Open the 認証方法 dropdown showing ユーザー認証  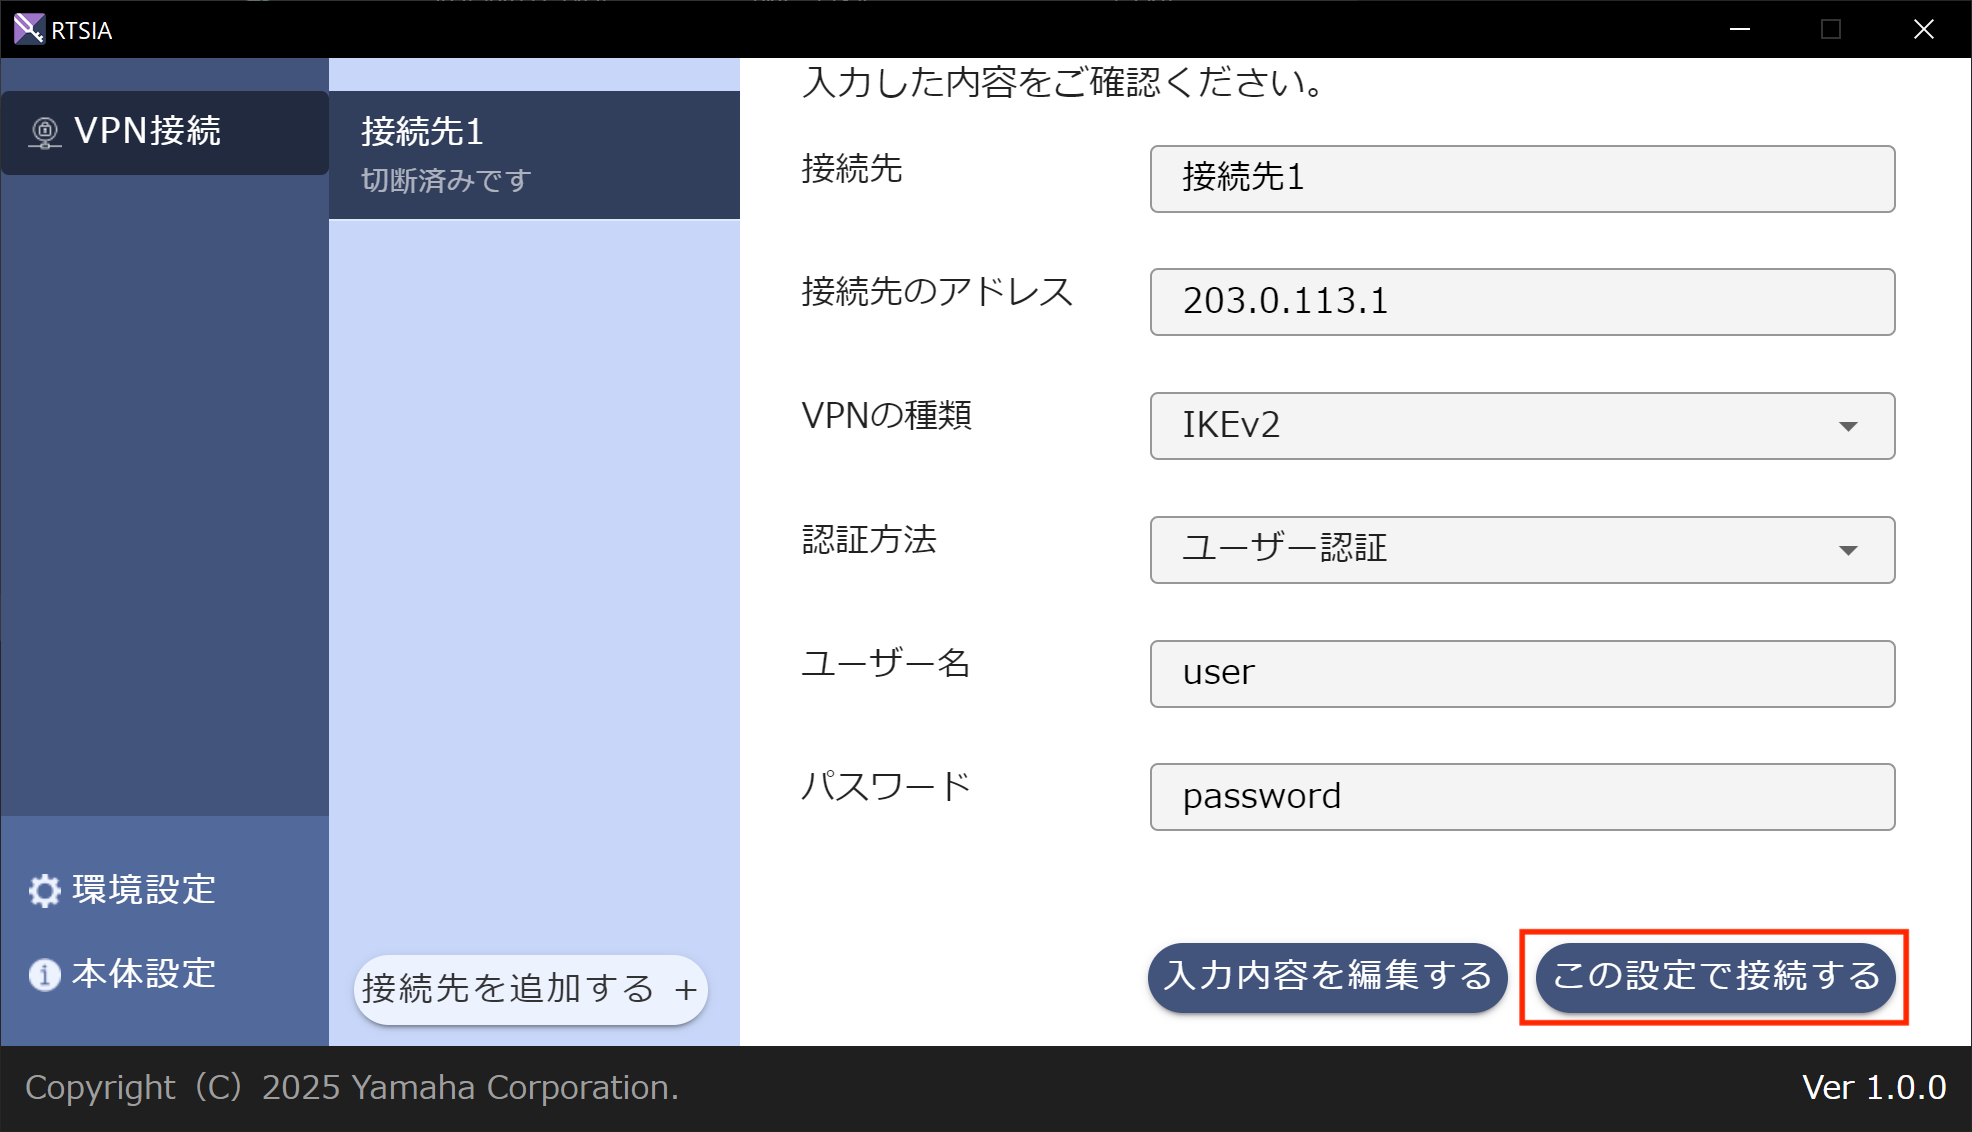click(1521, 549)
